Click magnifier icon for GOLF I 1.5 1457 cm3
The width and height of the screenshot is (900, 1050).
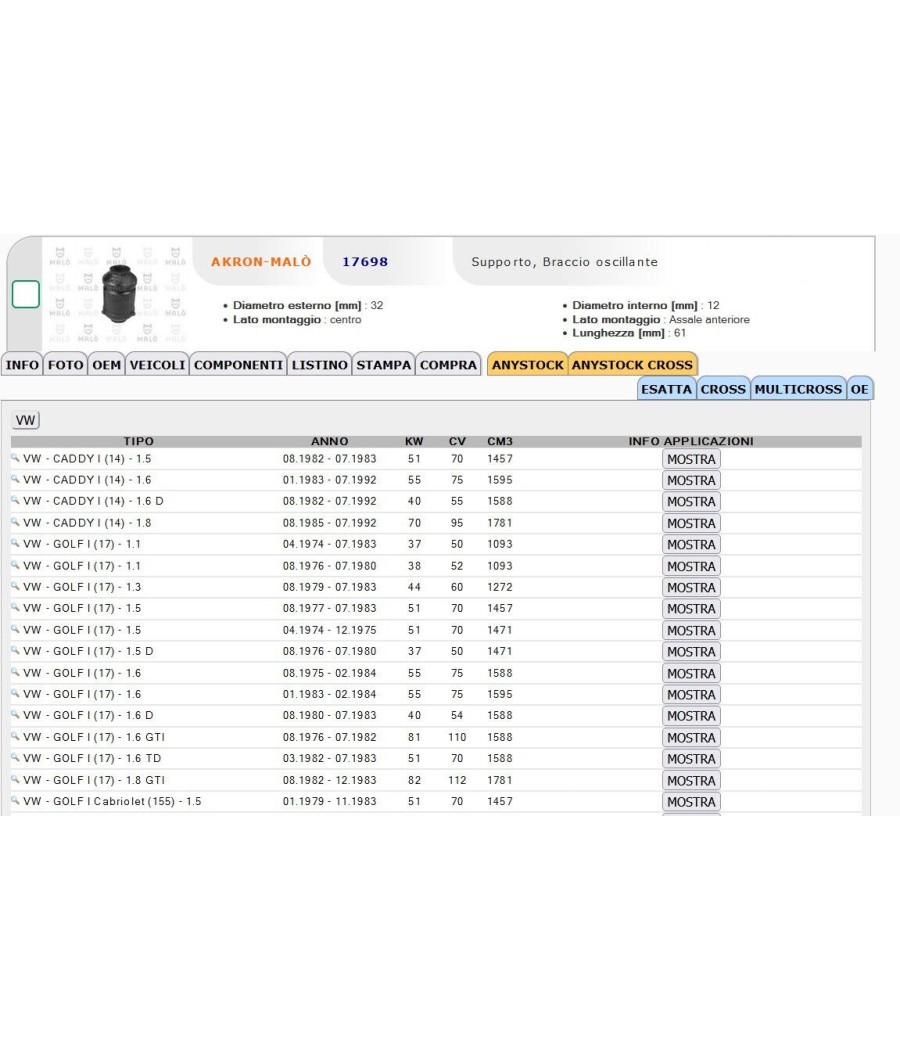(15, 608)
